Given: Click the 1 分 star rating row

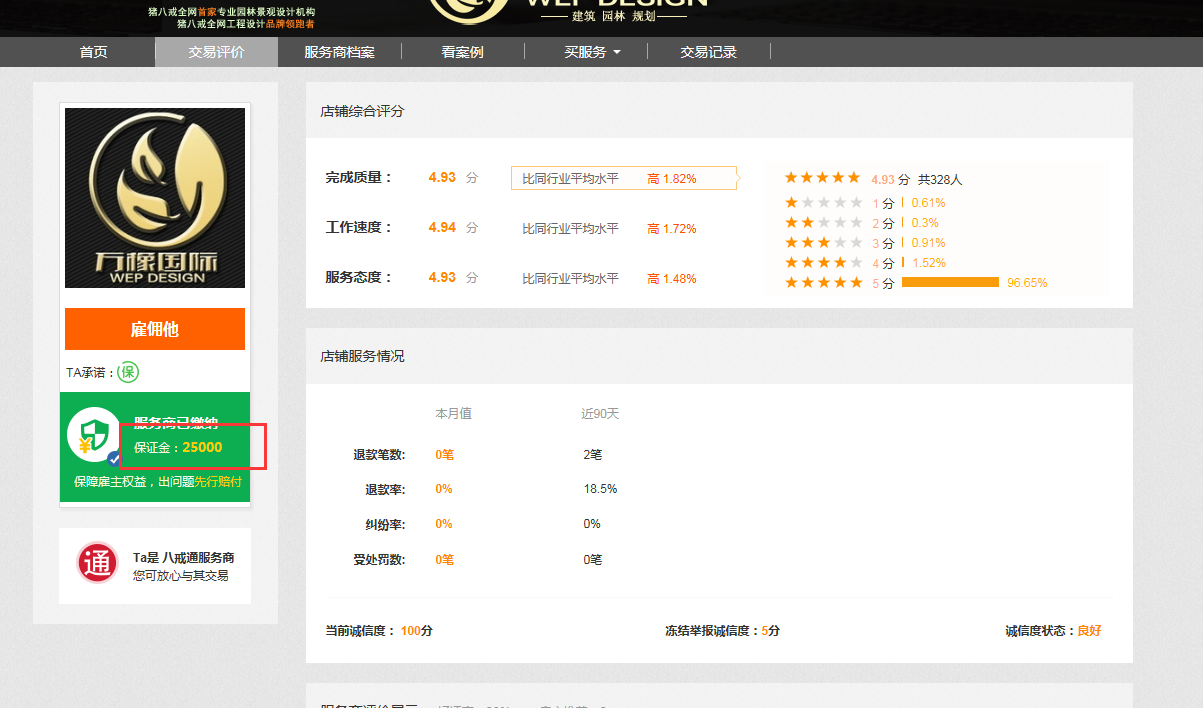Looking at the screenshot, I should [x=864, y=203].
